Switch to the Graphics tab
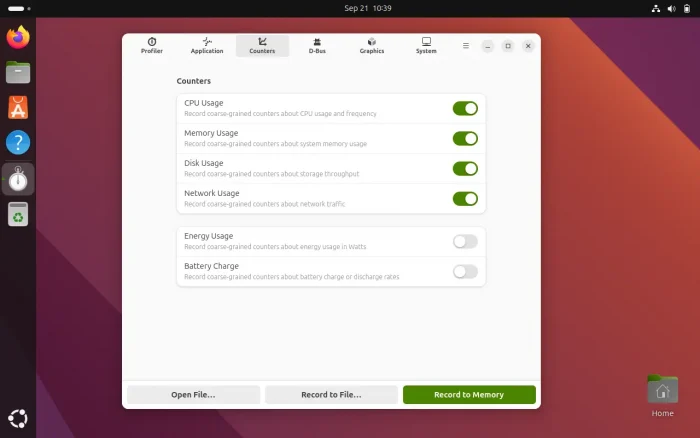The image size is (700, 438). (x=372, y=46)
